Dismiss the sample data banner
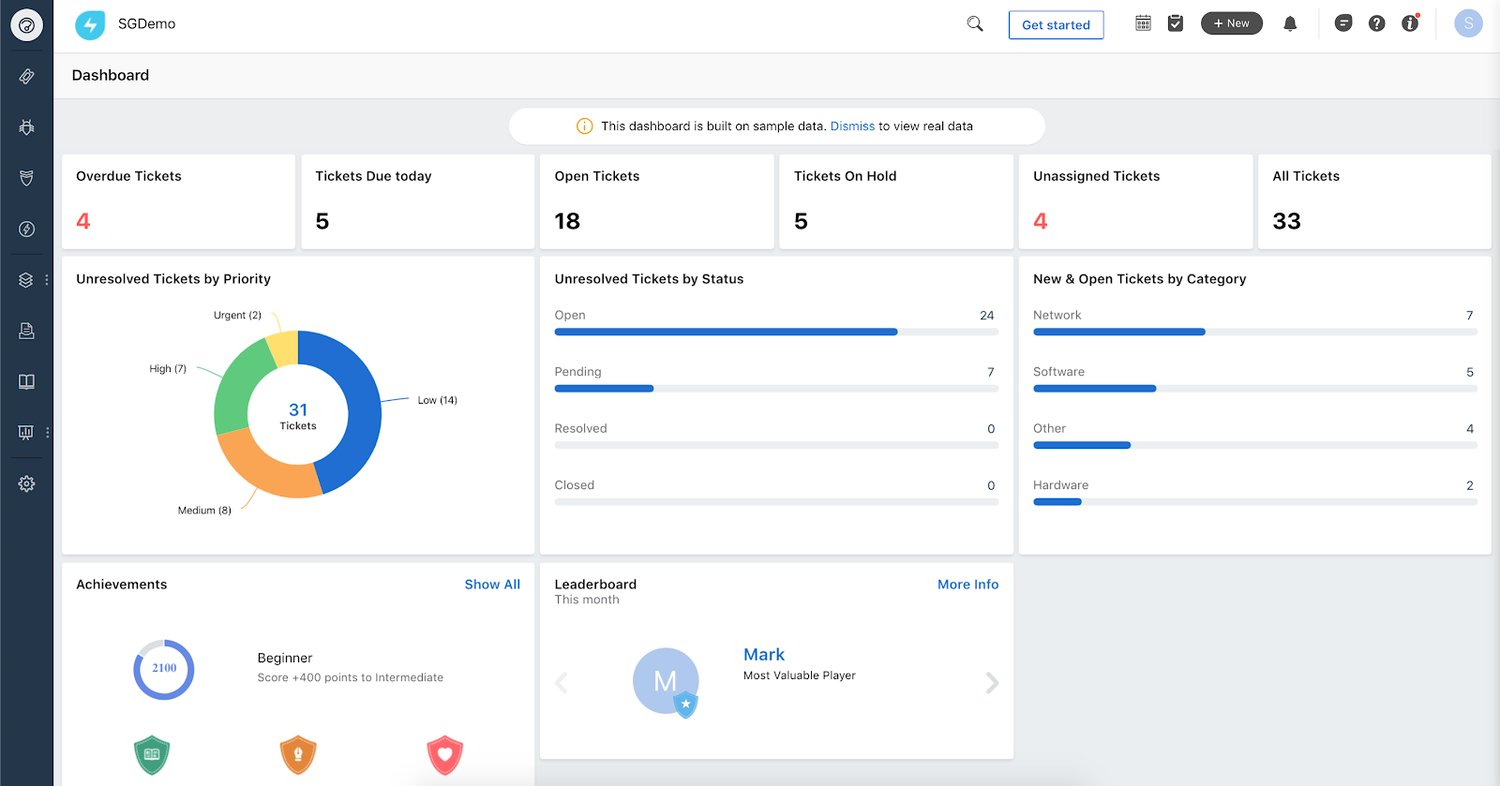This screenshot has width=1500, height=786. click(x=852, y=126)
